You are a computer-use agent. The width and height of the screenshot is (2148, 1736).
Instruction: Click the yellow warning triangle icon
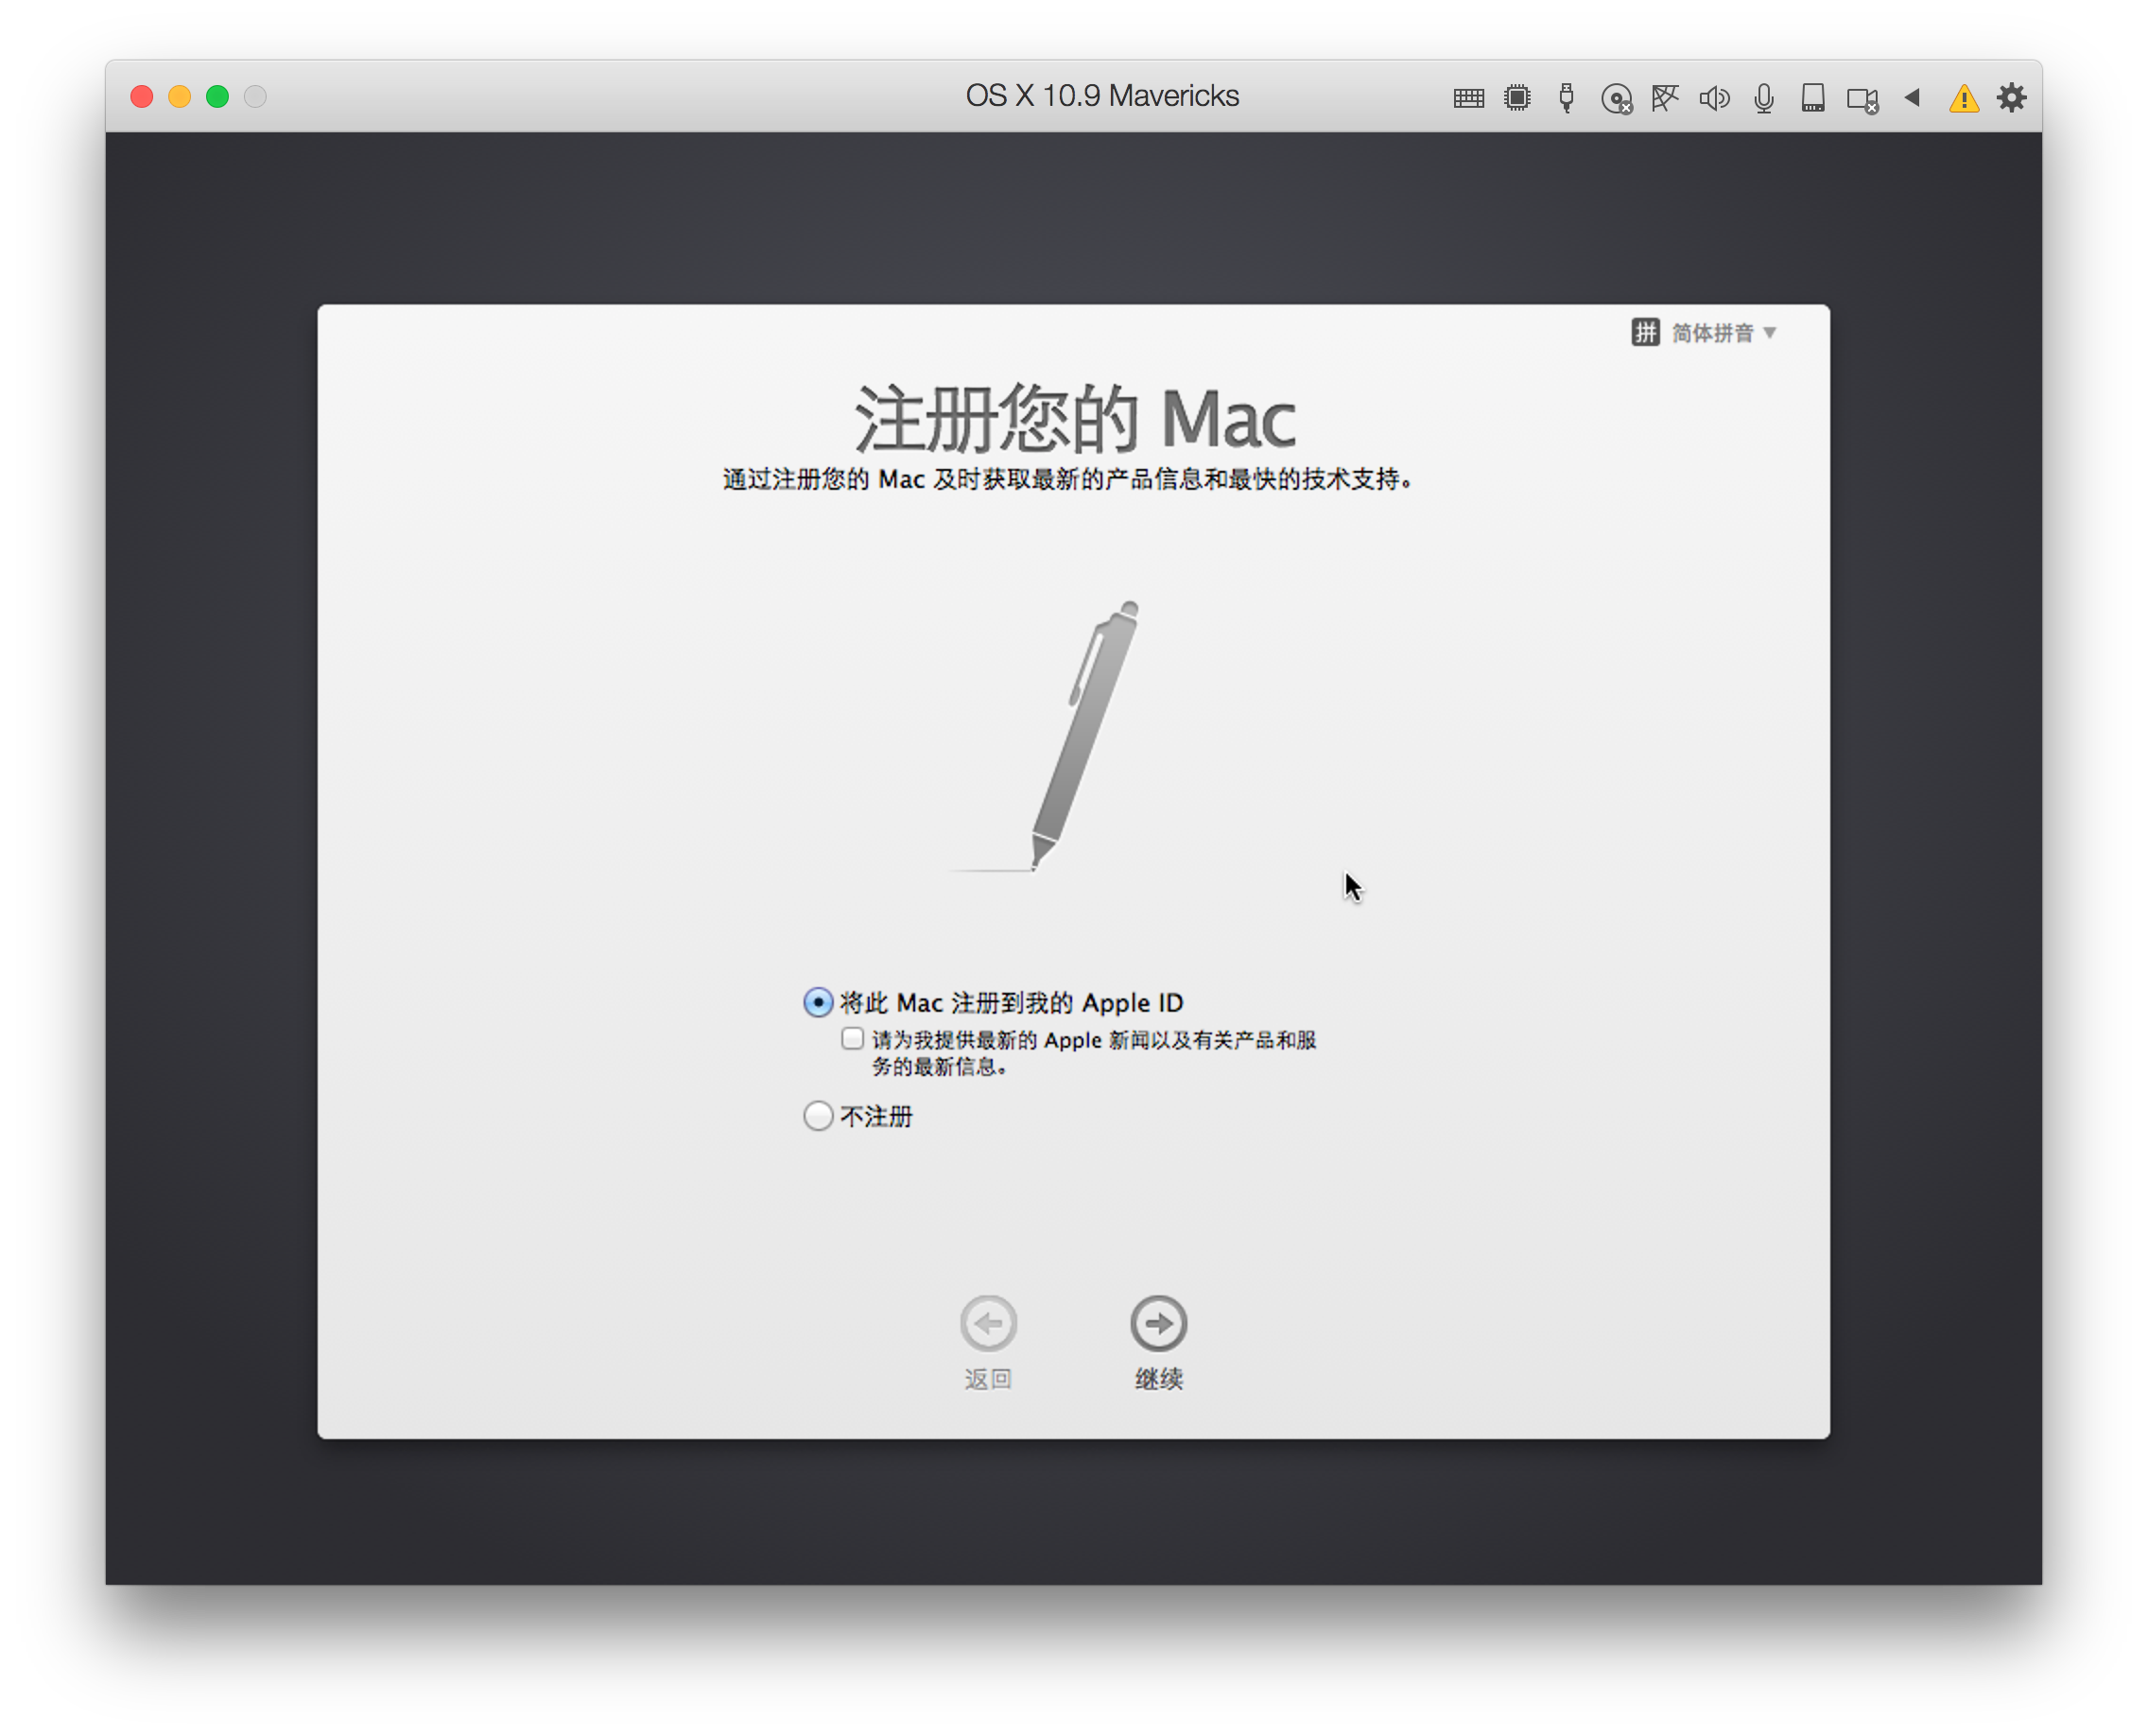click(1963, 97)
